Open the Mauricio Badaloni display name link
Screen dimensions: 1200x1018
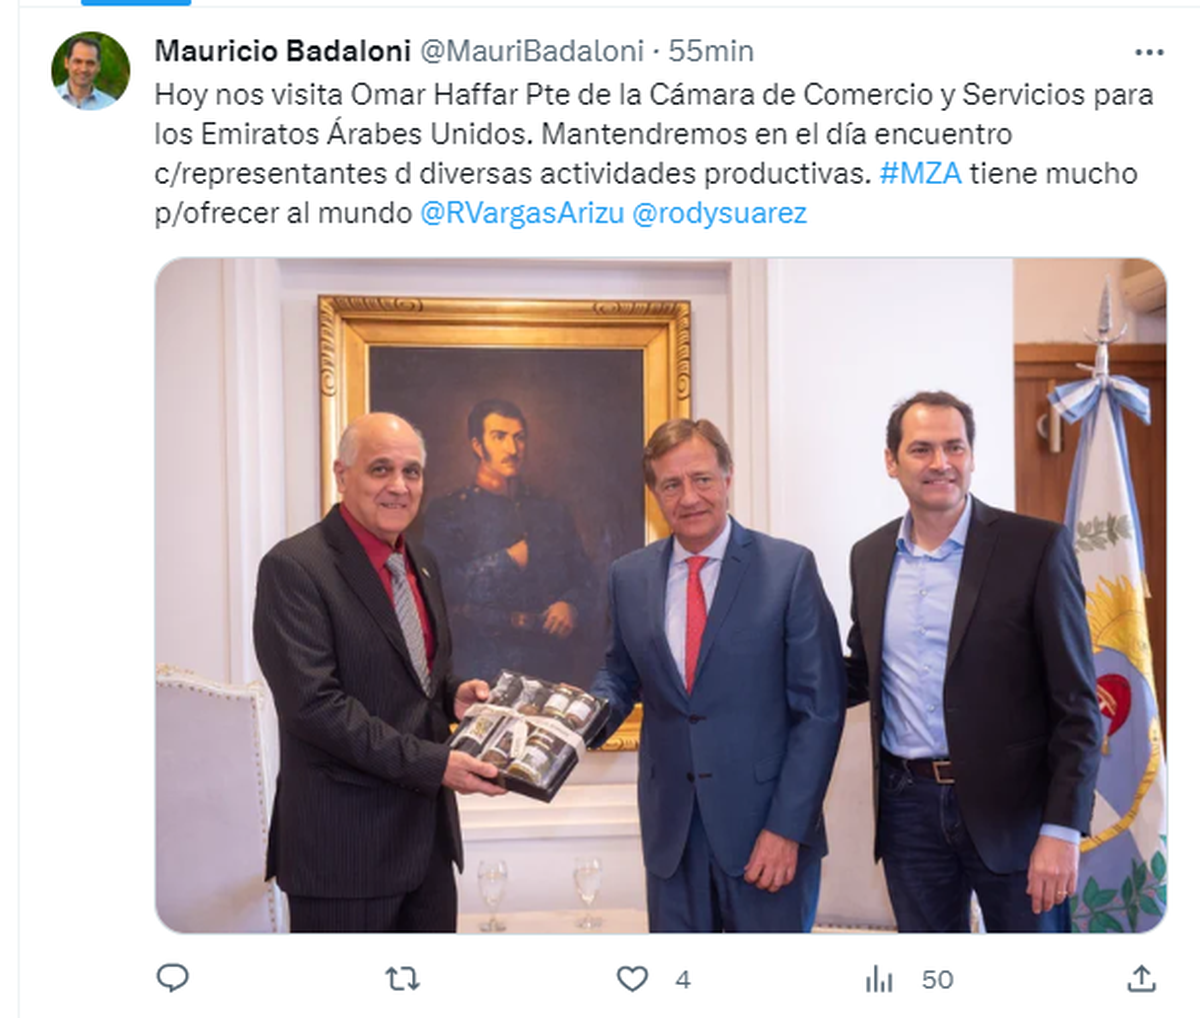(283, 50)
